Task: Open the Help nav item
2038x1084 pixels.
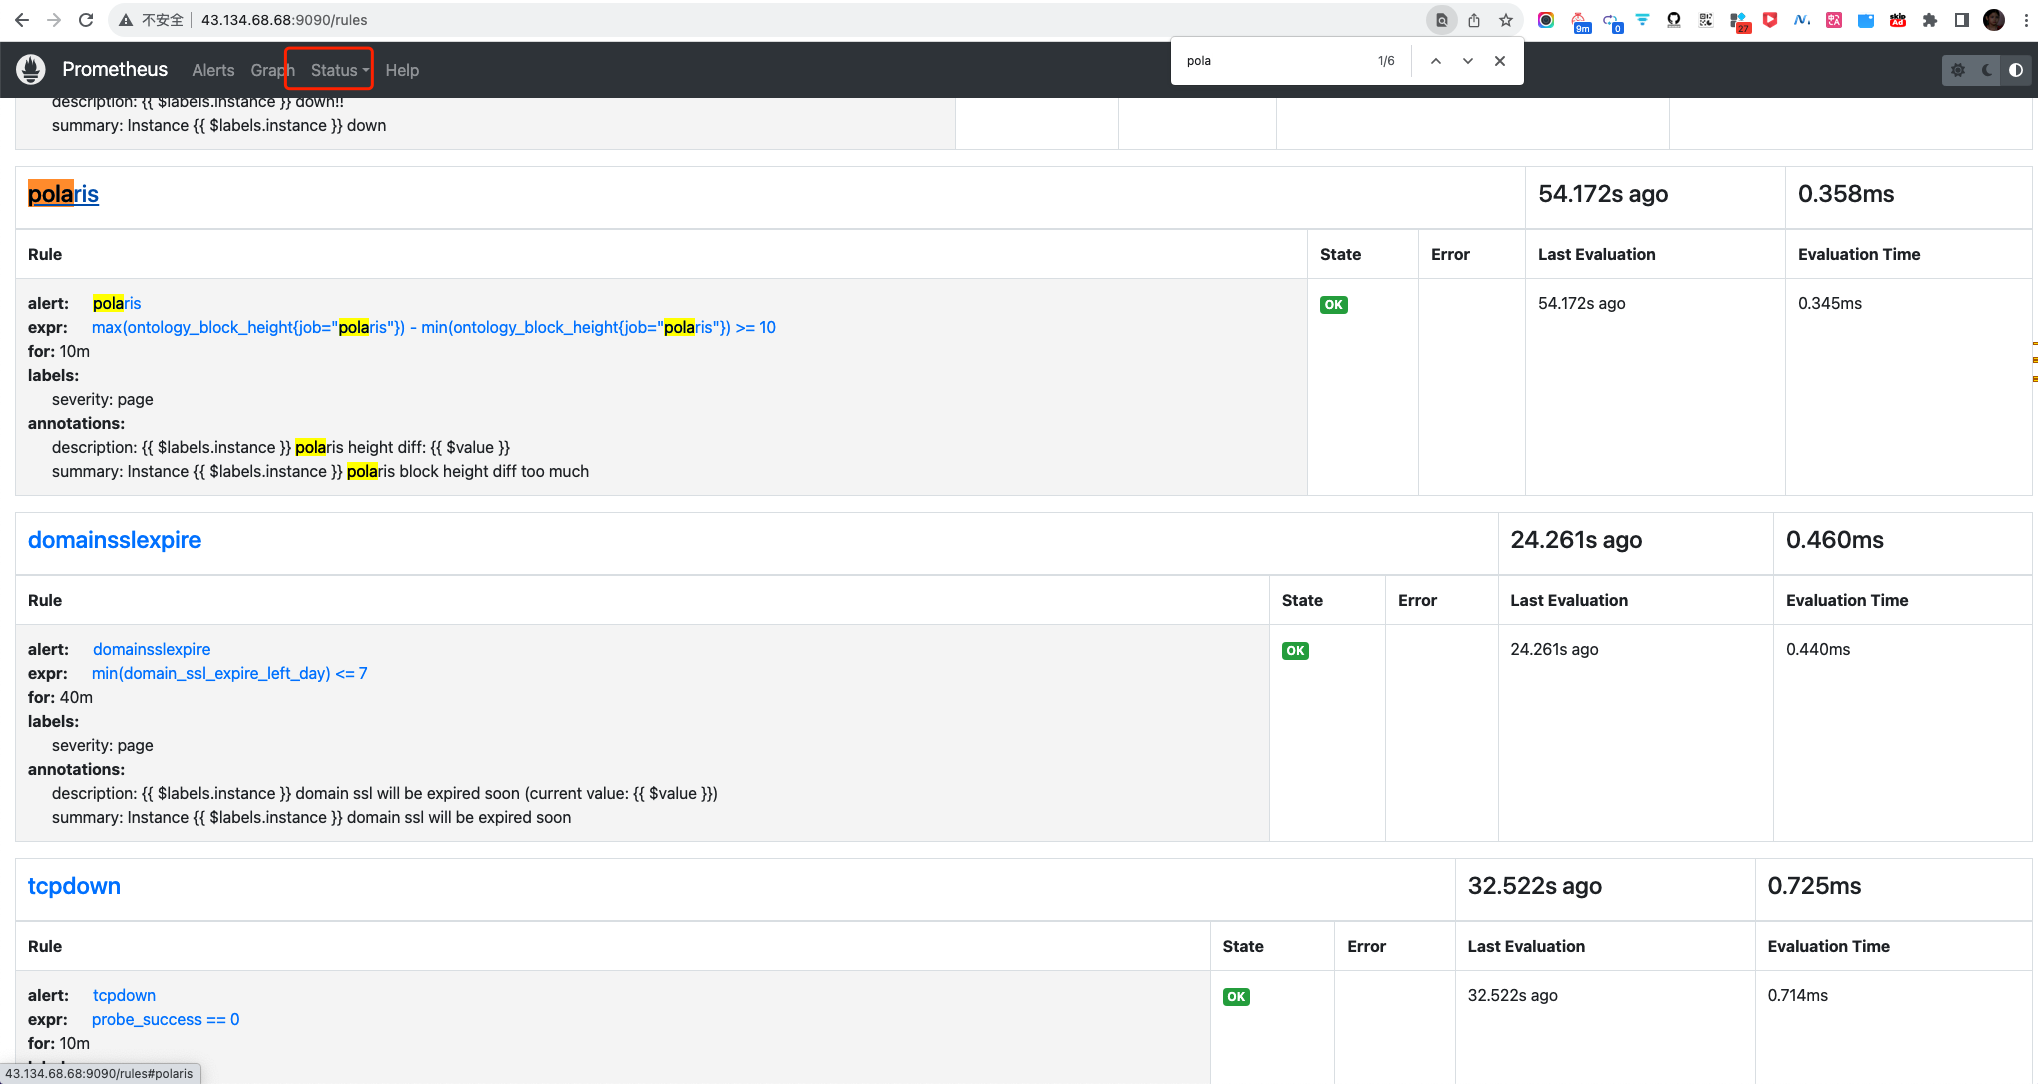Action: [402, 70]
